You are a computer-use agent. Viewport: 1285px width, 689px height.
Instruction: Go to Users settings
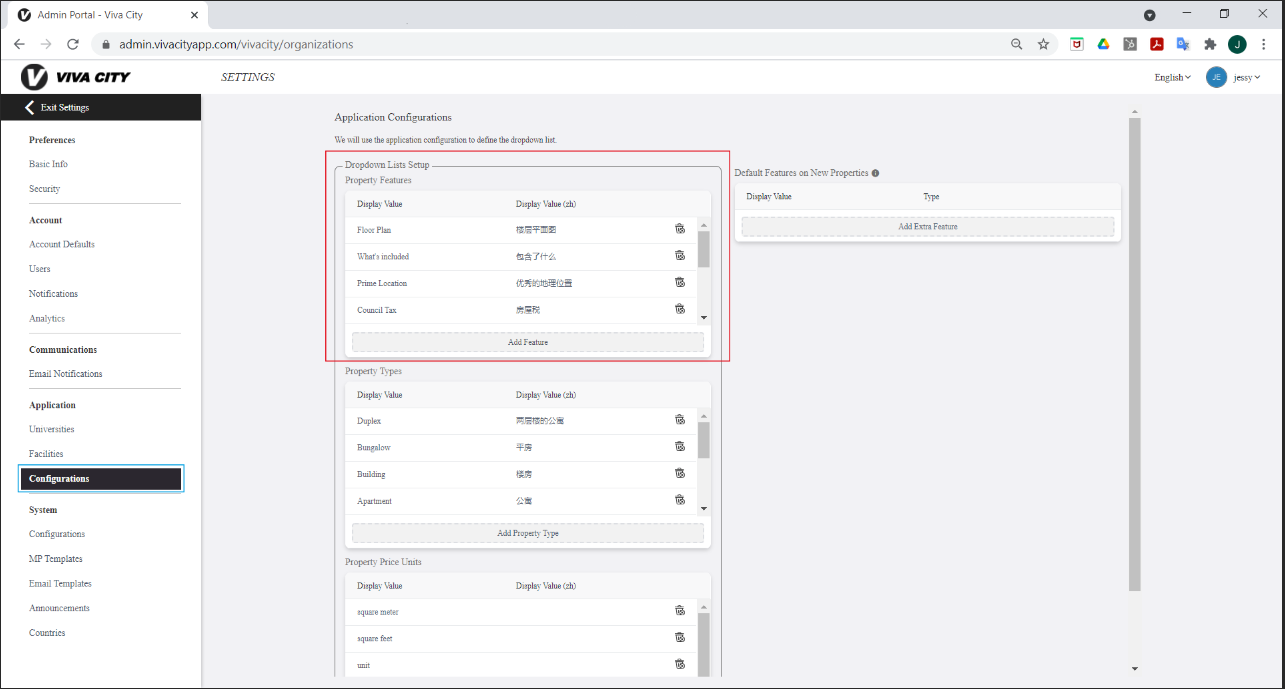pyautogui.click(x=40, y=269)
